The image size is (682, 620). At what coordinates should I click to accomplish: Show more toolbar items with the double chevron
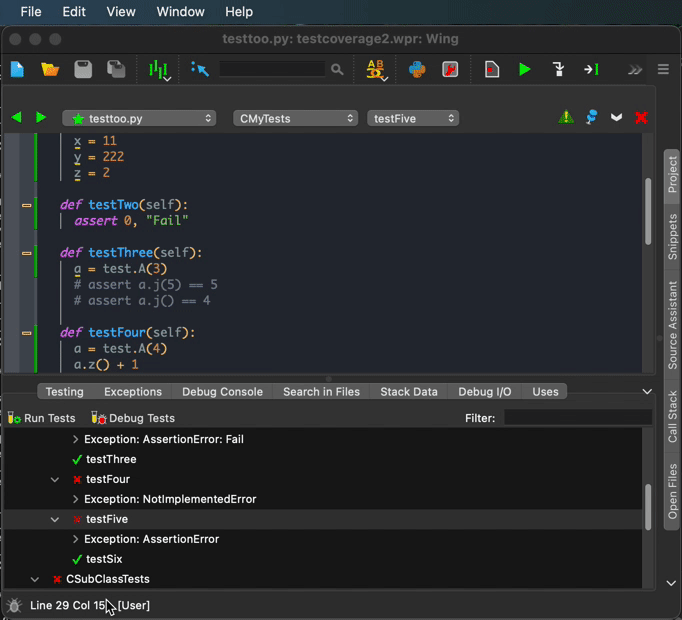pyautogui.click(x=635, y=70)
